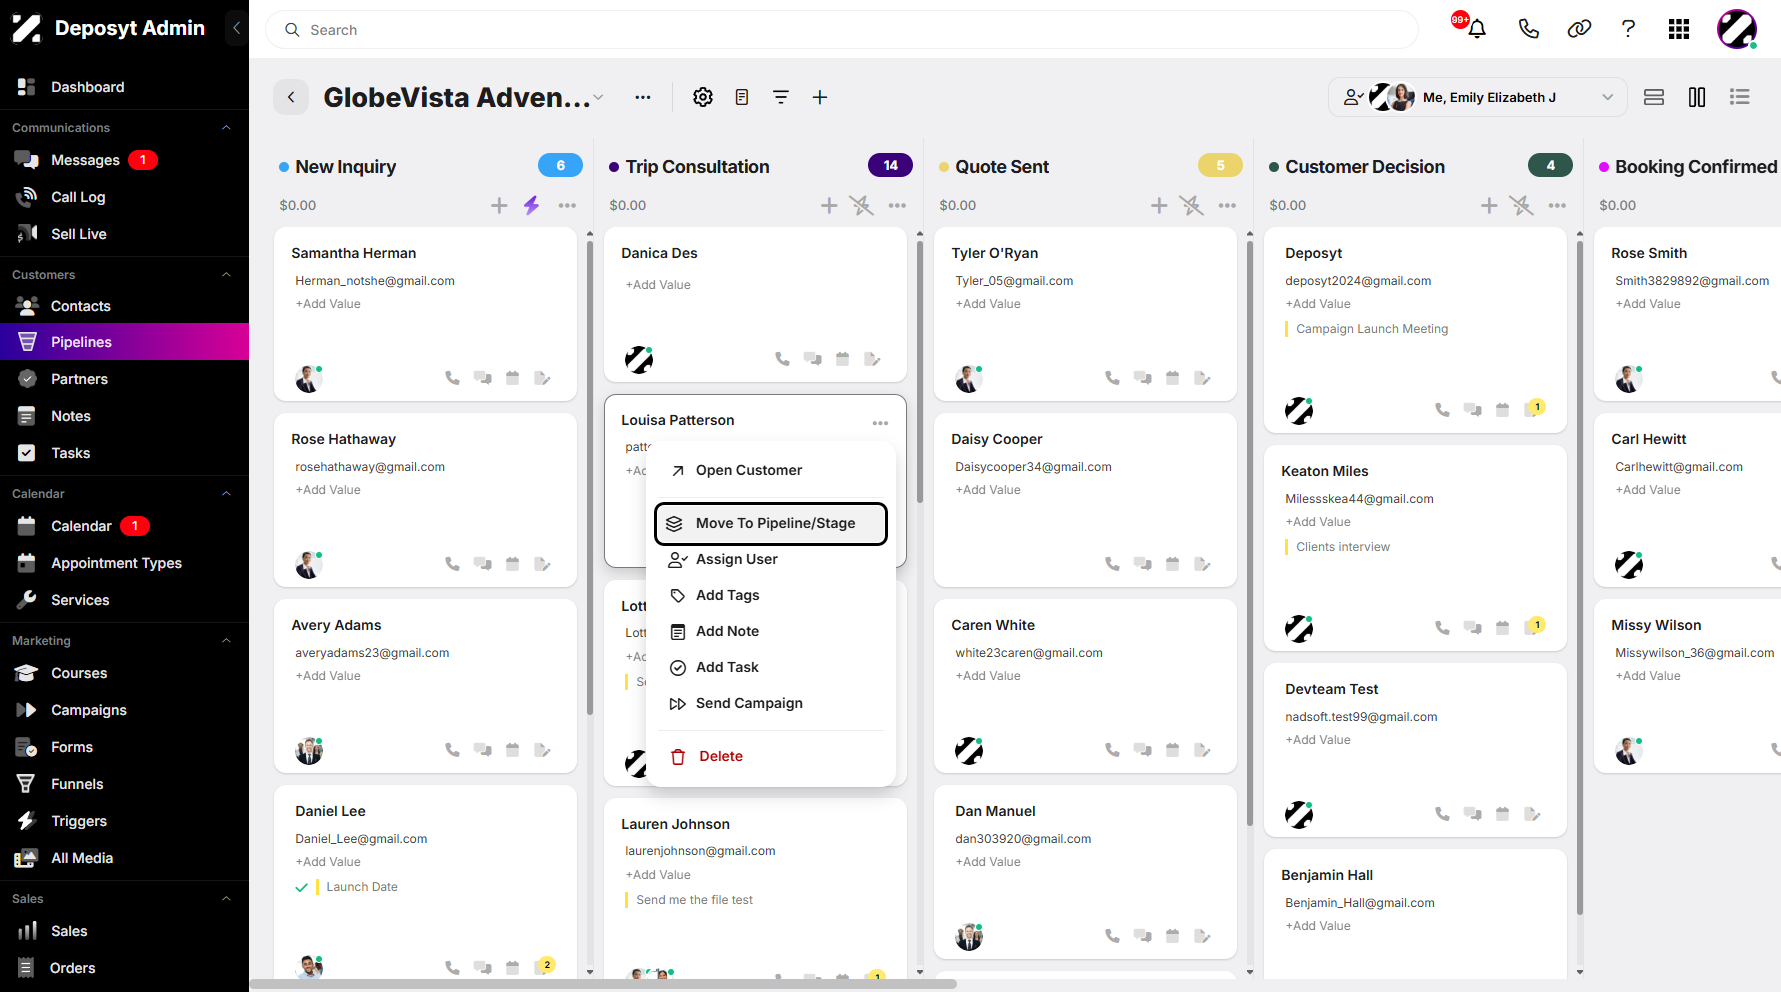
Task: Switch to list view icon
Action: (1740, 97)
